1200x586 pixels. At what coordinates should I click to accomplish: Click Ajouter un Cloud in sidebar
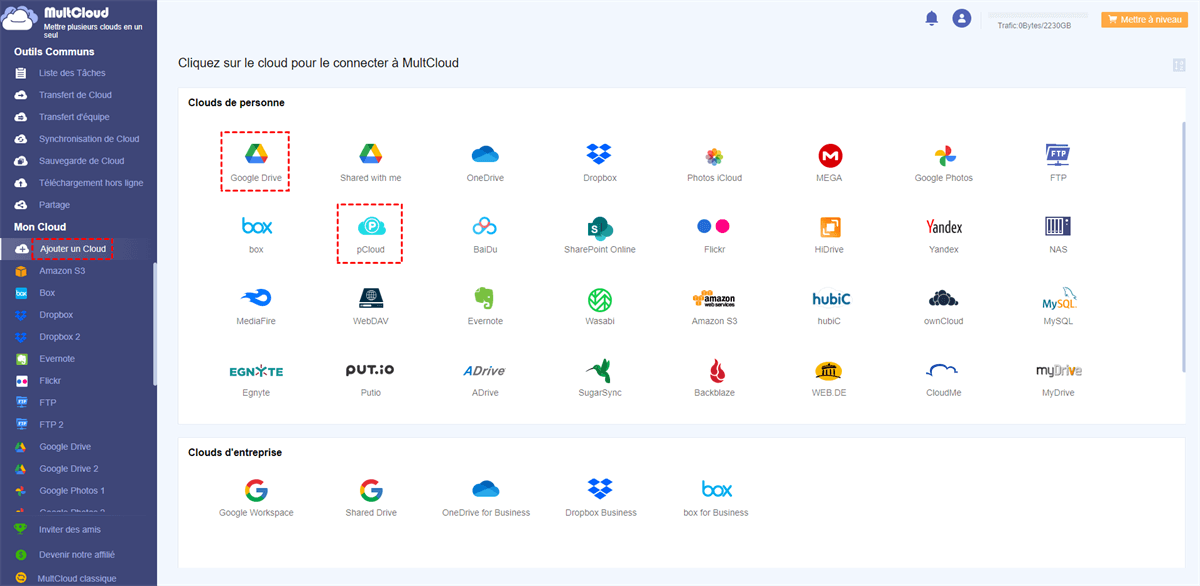click(72, 249)
